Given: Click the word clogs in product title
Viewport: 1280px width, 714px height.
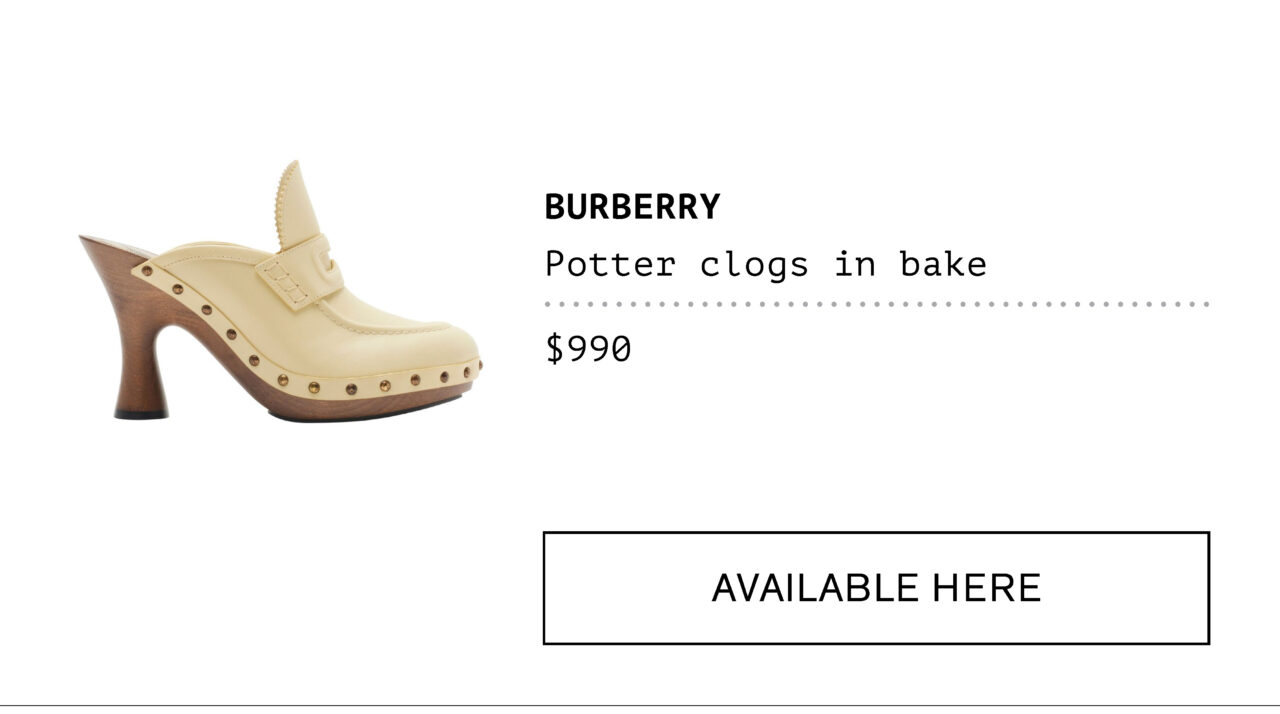Looking at the screenshot, I should point(754,267).
